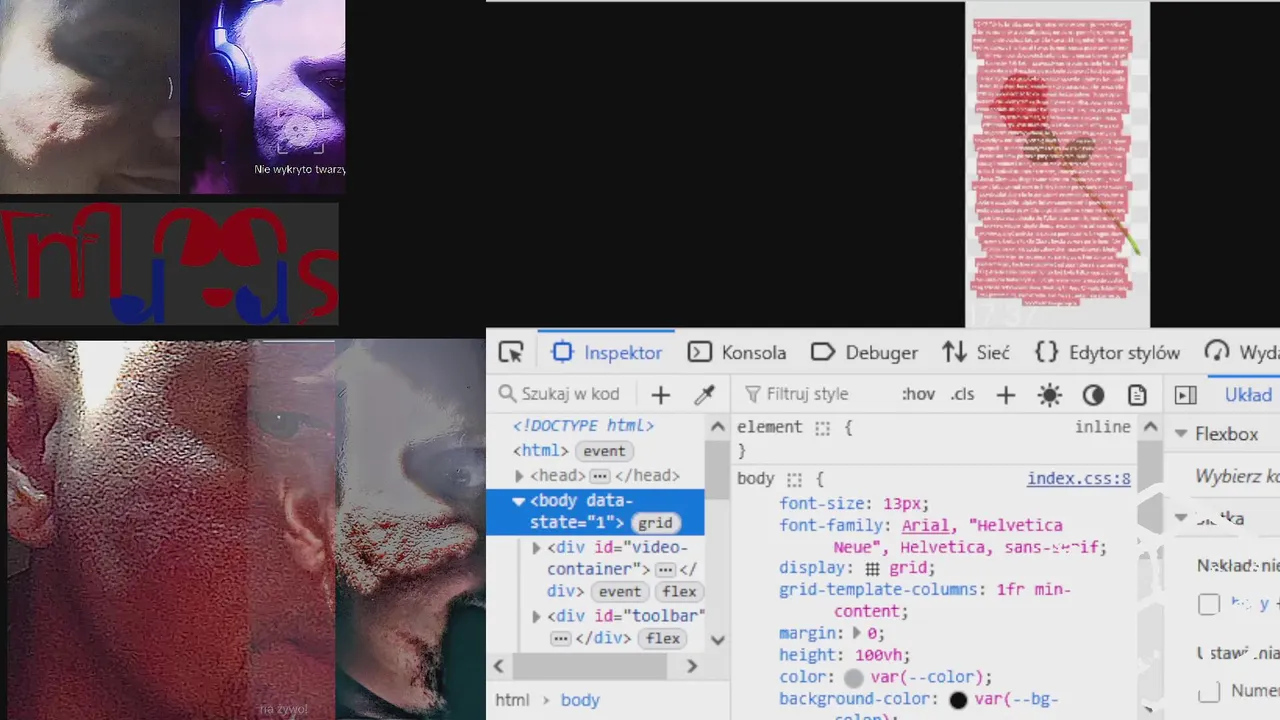
Task: Expand the video-container div node
Action: click(536, 547)
